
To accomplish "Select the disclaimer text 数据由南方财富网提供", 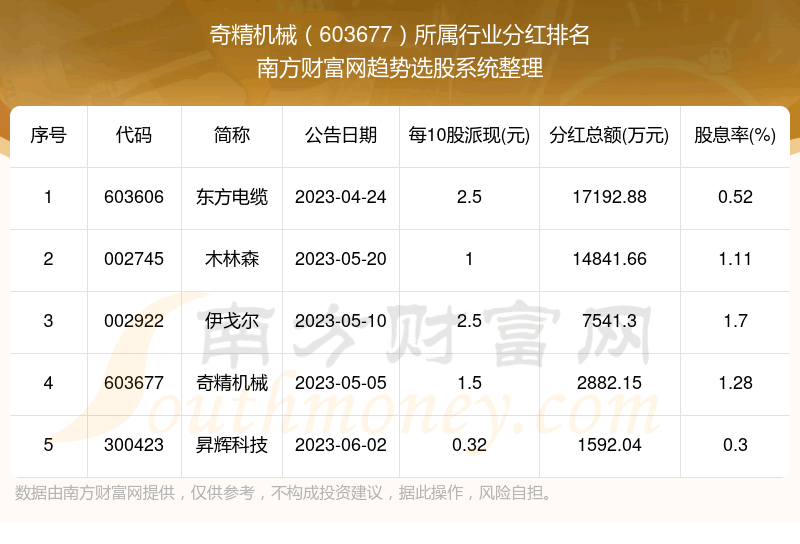I will coord(95,493).
